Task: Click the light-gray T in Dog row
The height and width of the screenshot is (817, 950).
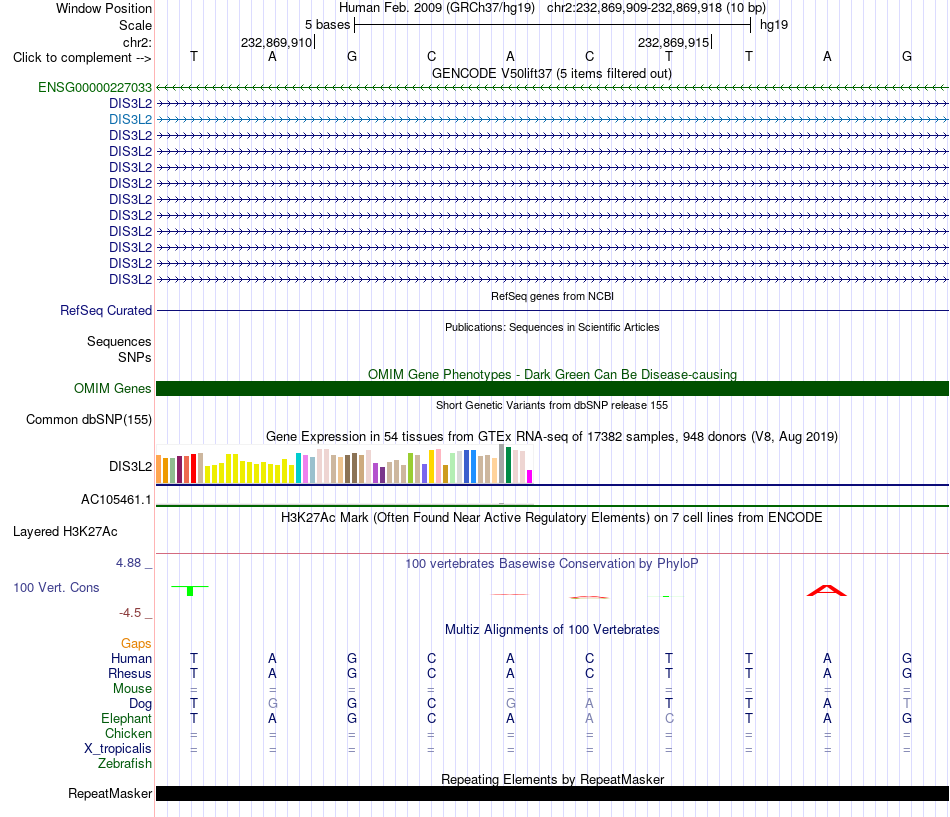Action: click(906, 703)
